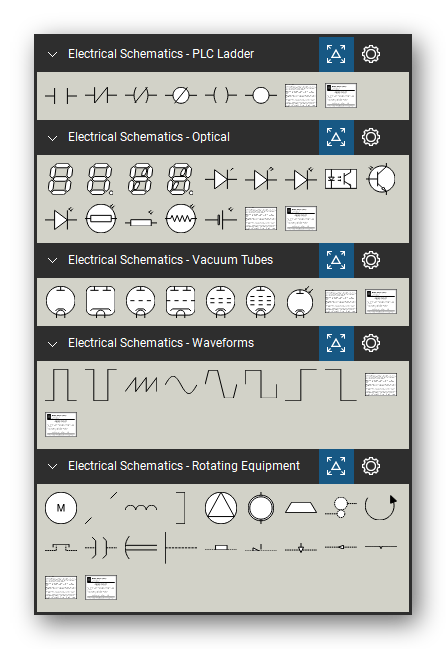This screenshot has width=446, height=649.
Task: Open the titled note thumbnail in Waveforms
Action: [x=61, y=424]
